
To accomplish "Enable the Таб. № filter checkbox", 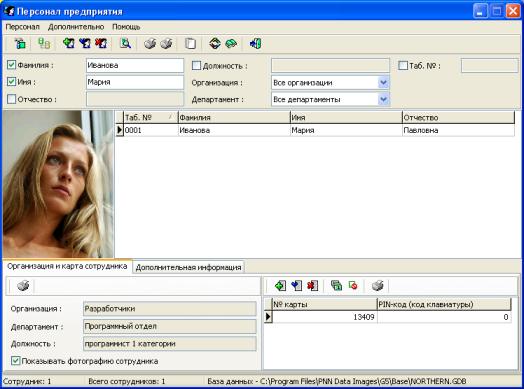I will tap(403, 66).
